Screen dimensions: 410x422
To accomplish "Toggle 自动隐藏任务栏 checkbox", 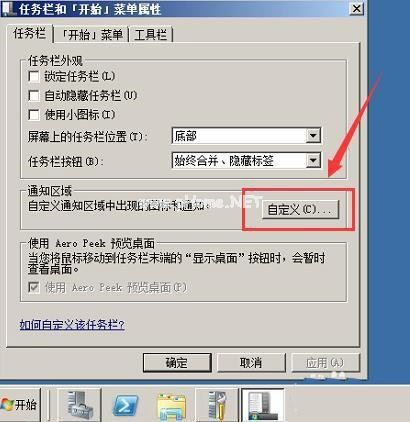I will point(34,96).
